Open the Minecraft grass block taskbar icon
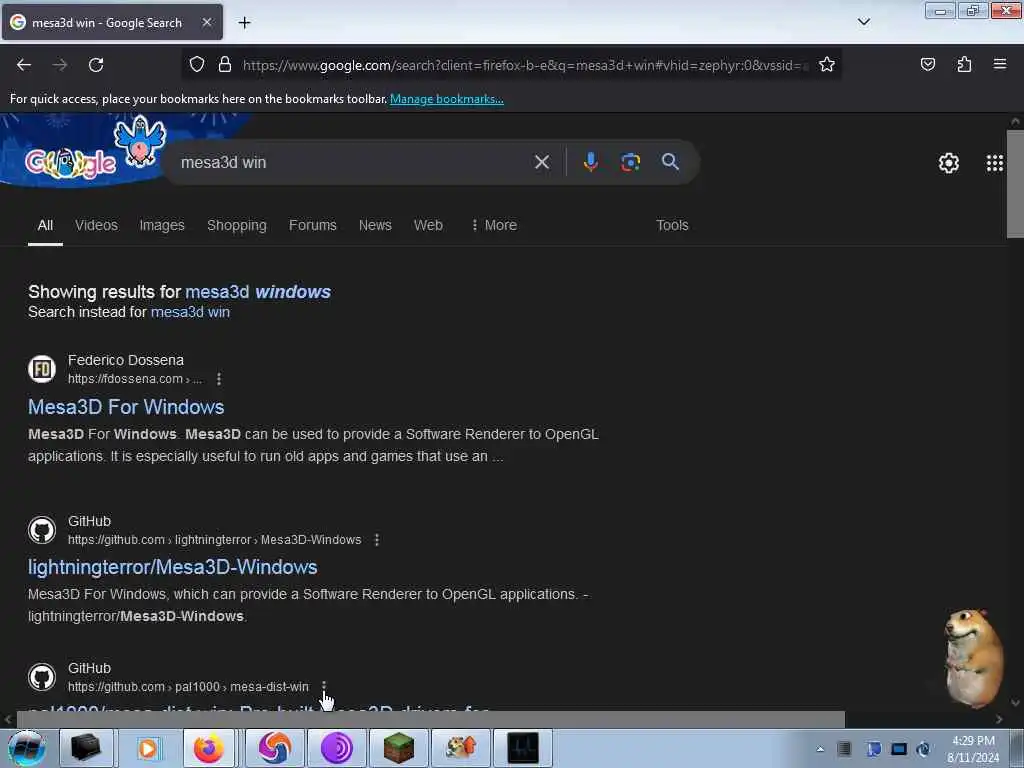Image resolution: width=1024 pixels, height=768 pixels. (398, 748)
